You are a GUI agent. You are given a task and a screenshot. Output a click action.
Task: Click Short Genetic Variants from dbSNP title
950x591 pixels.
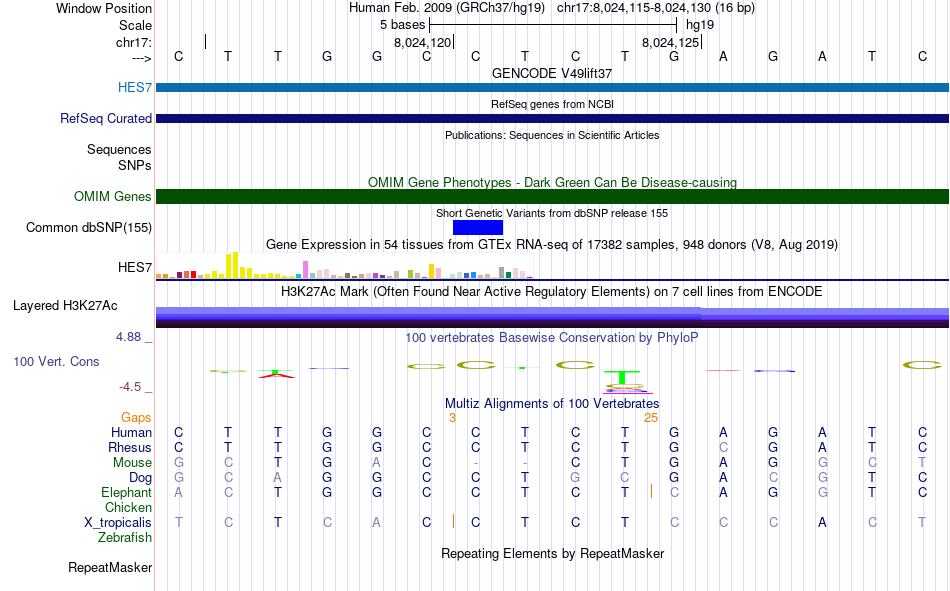pos(552,213)
